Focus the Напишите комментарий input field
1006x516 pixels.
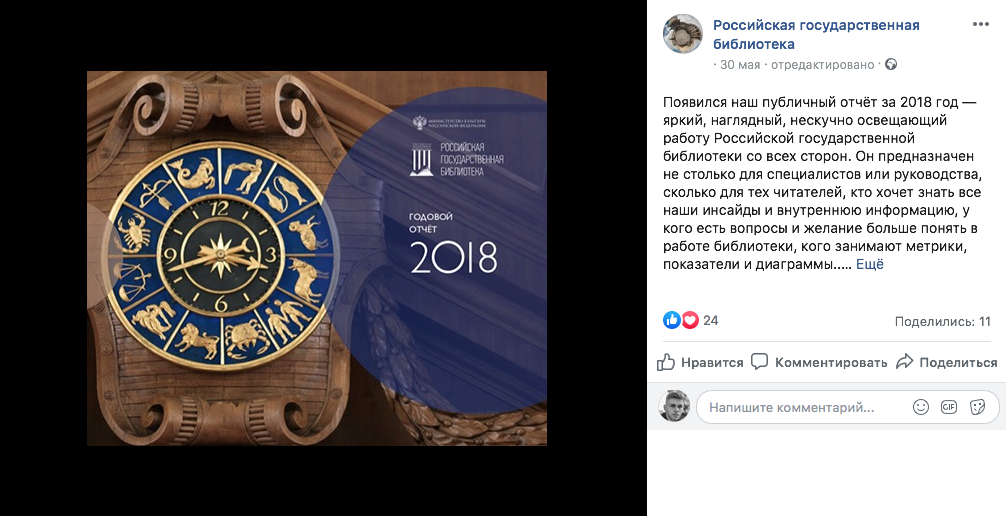coord(808,407)
